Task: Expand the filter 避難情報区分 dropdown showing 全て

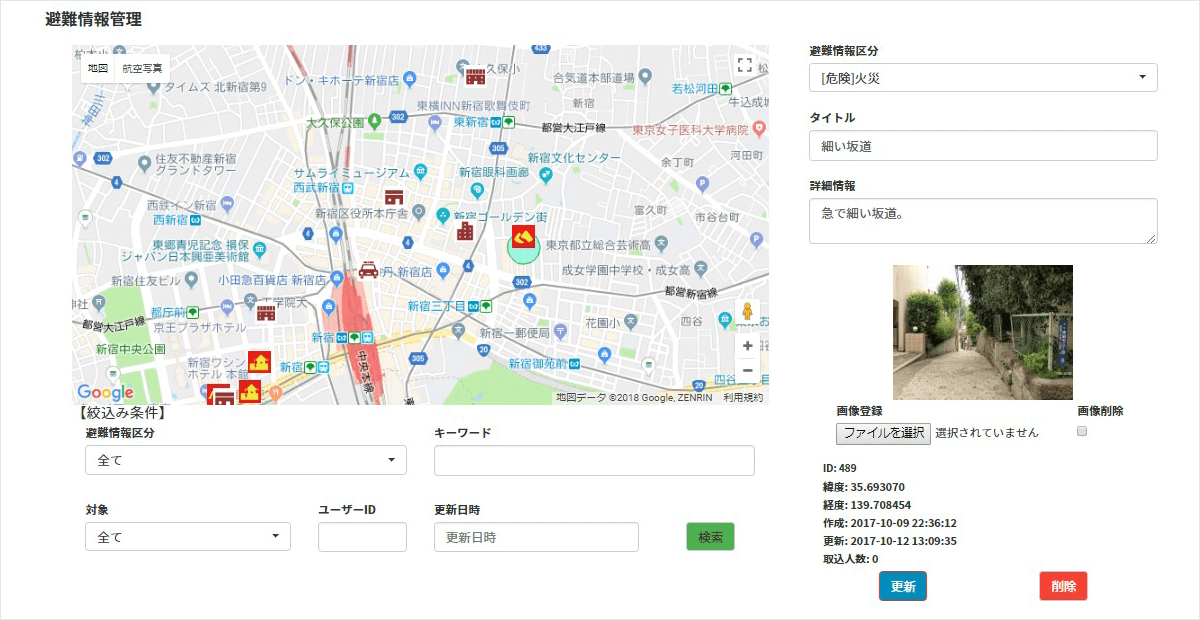Action: (x=246, y=460)
